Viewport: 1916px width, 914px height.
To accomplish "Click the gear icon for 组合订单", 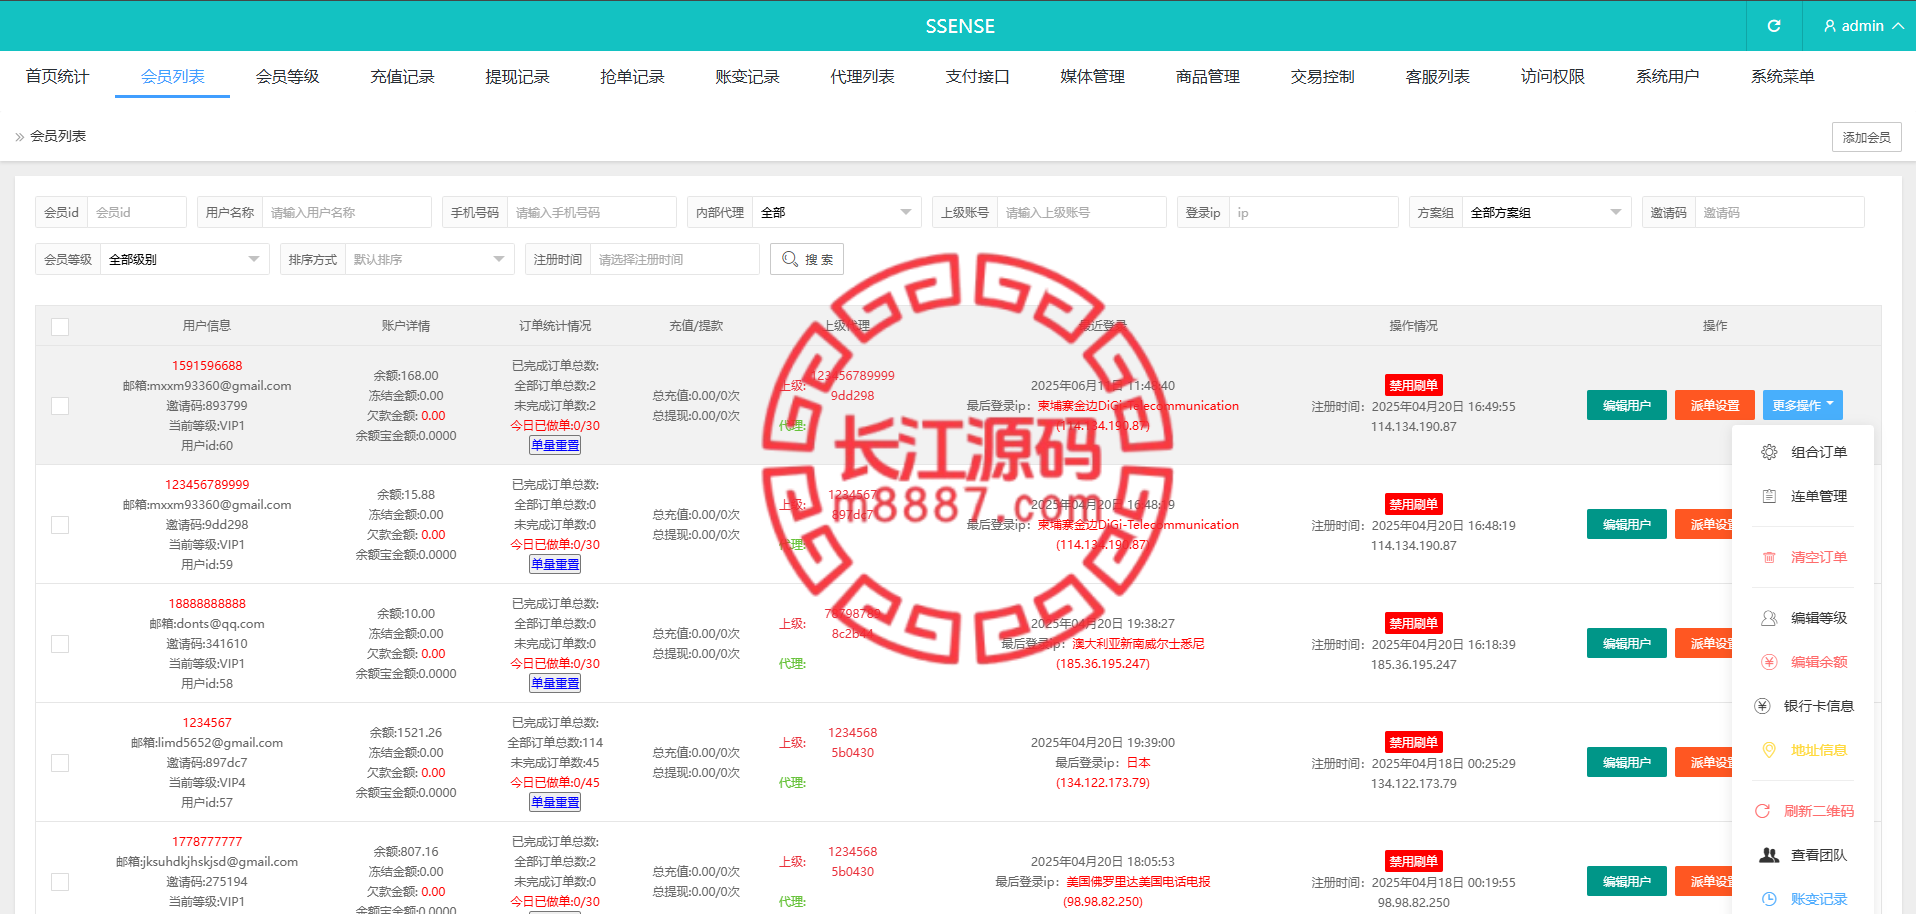I will [x=1769, y=452].
